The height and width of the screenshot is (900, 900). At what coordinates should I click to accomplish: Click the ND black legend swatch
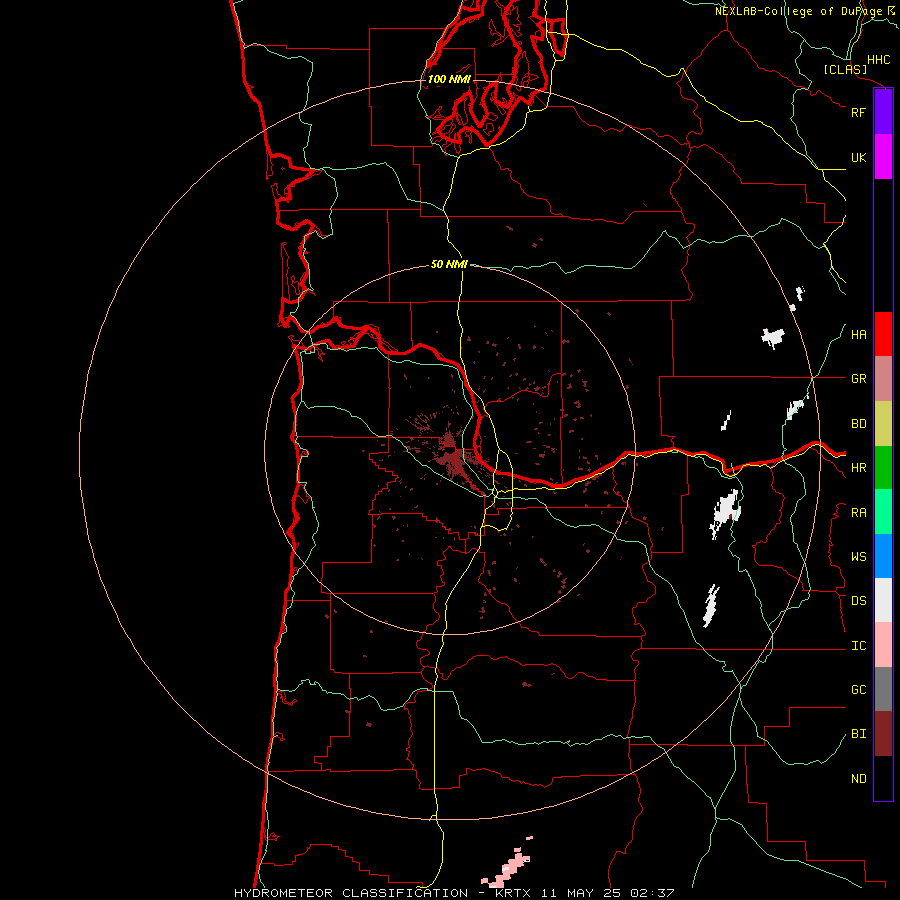(883, 778)
